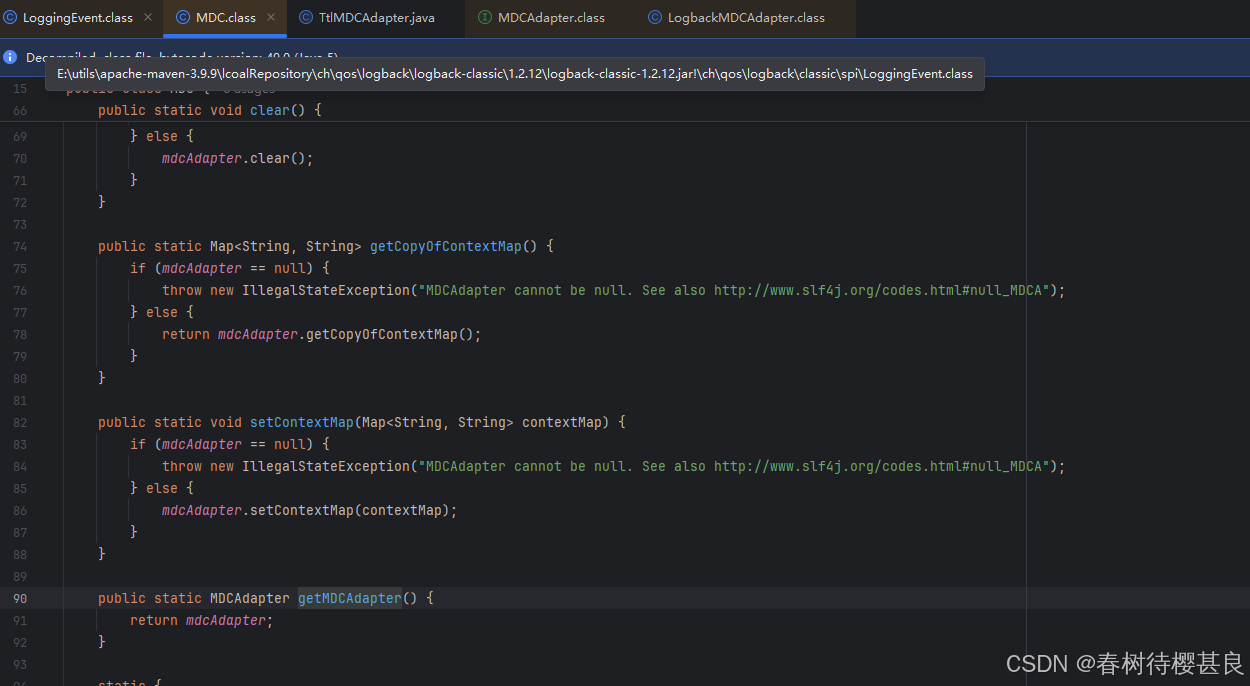Click line number 78 in the gutter

point(20,334)
